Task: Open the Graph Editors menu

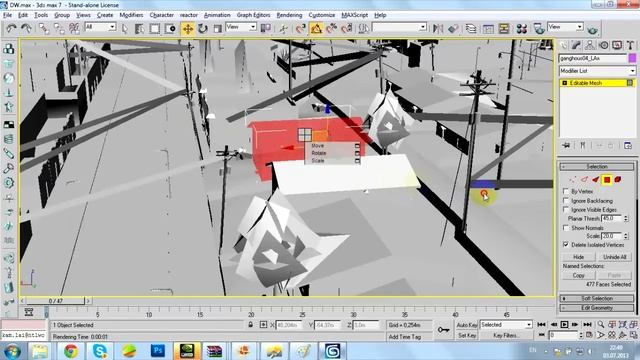Action: [253, 15]
